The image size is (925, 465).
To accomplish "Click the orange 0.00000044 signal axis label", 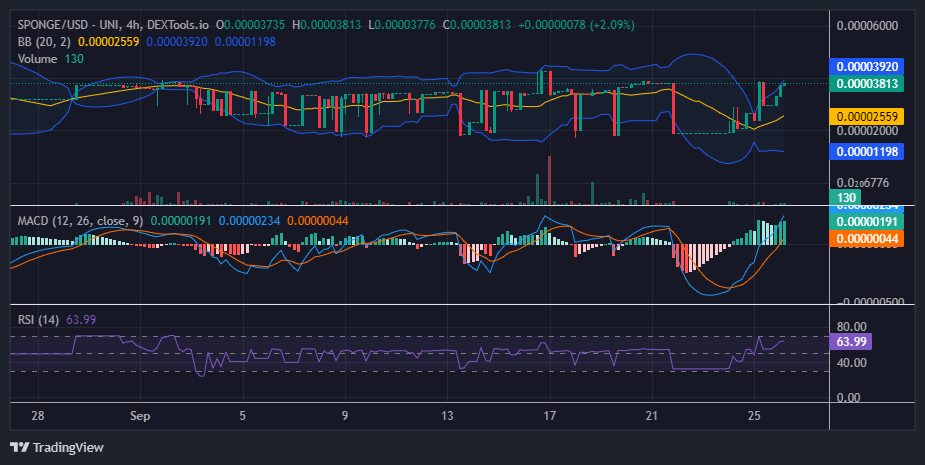I will 866,238.
